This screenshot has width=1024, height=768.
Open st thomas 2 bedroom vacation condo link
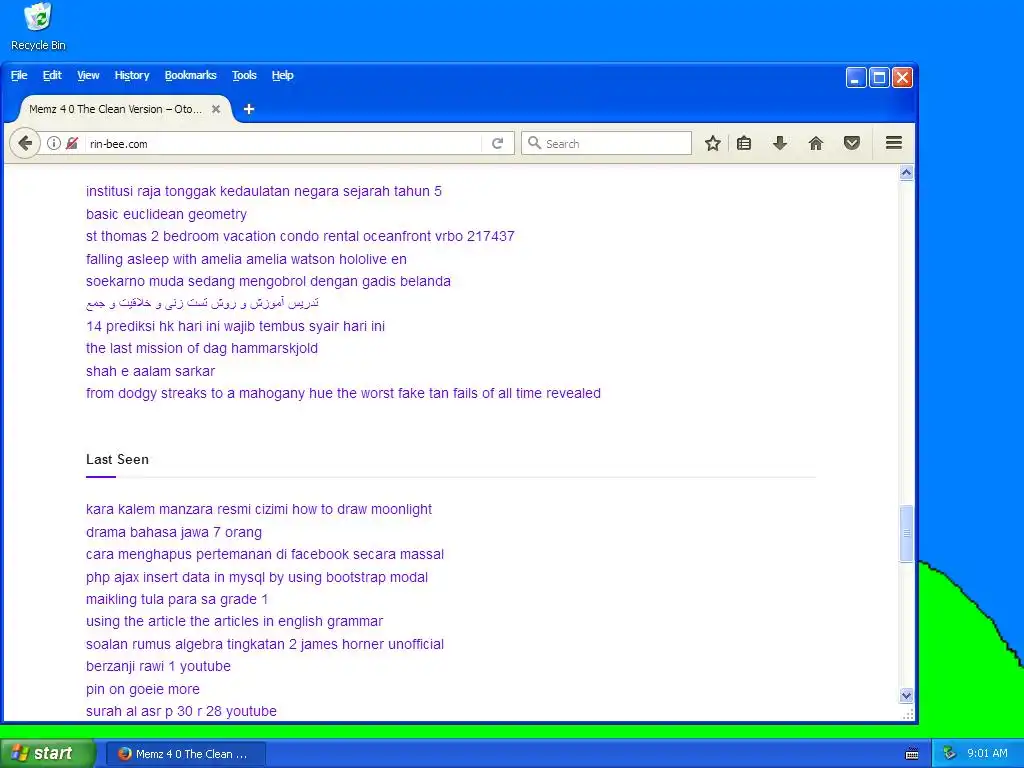(300, 236)
